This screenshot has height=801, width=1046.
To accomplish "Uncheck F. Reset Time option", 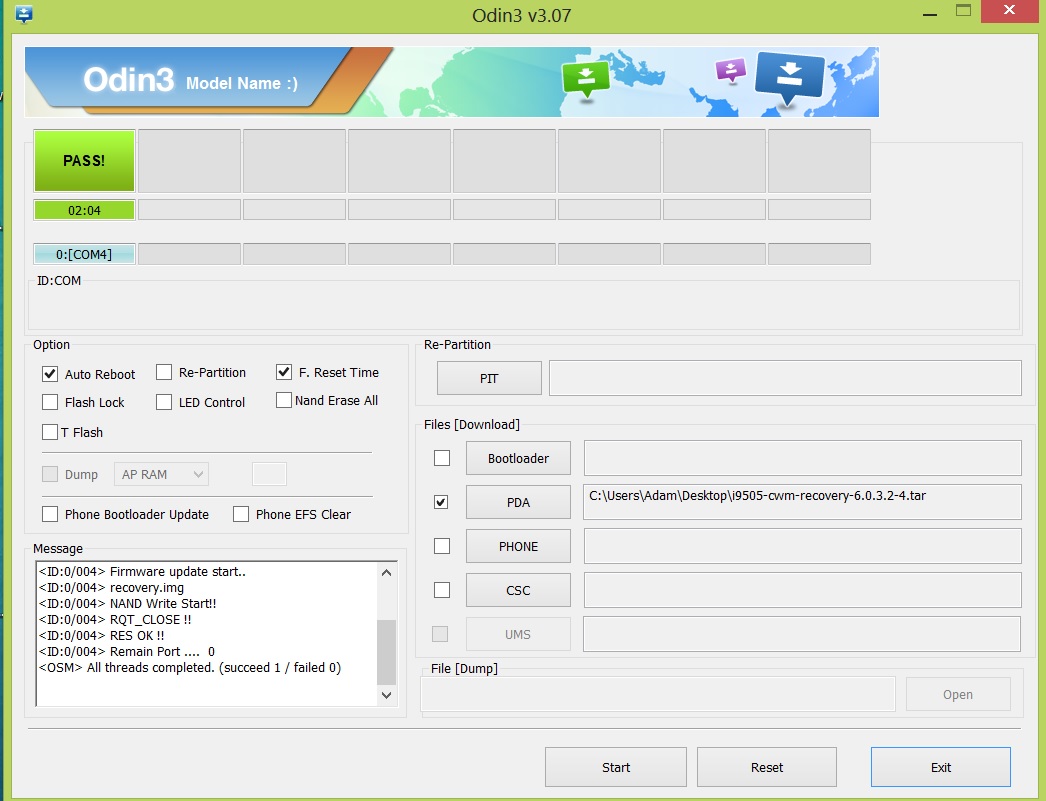I will [284, 372].
